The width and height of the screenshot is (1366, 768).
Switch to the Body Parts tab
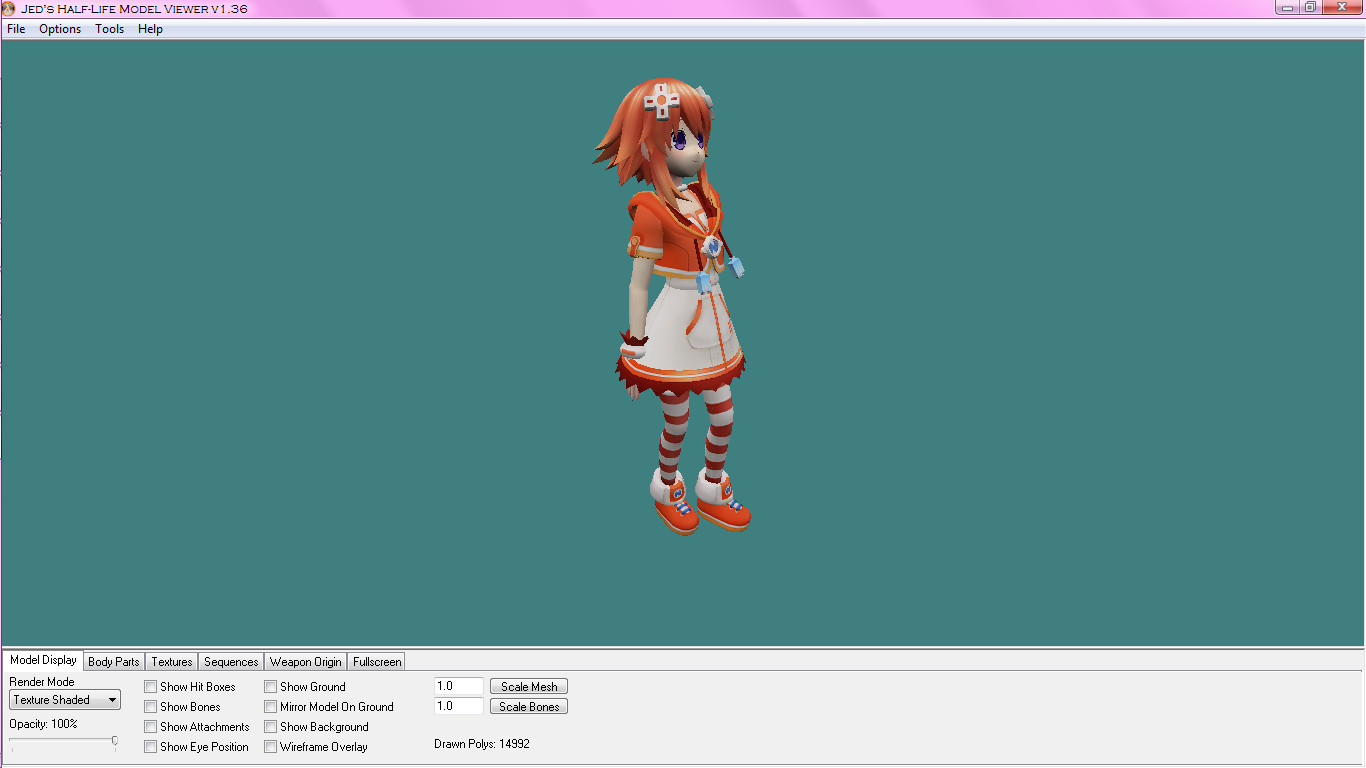113,661
